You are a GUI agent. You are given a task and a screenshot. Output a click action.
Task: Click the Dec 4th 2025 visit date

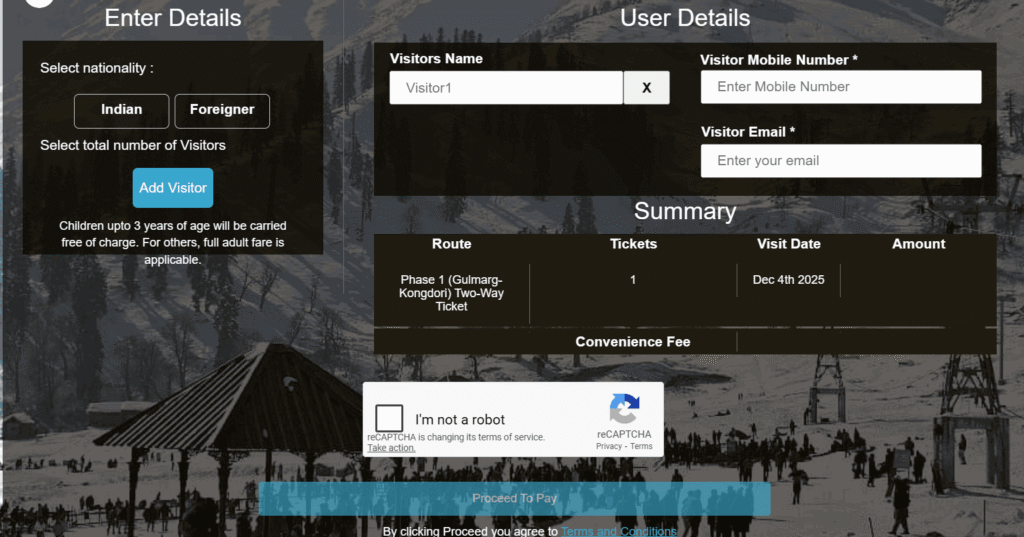click(x=788, y=280)
